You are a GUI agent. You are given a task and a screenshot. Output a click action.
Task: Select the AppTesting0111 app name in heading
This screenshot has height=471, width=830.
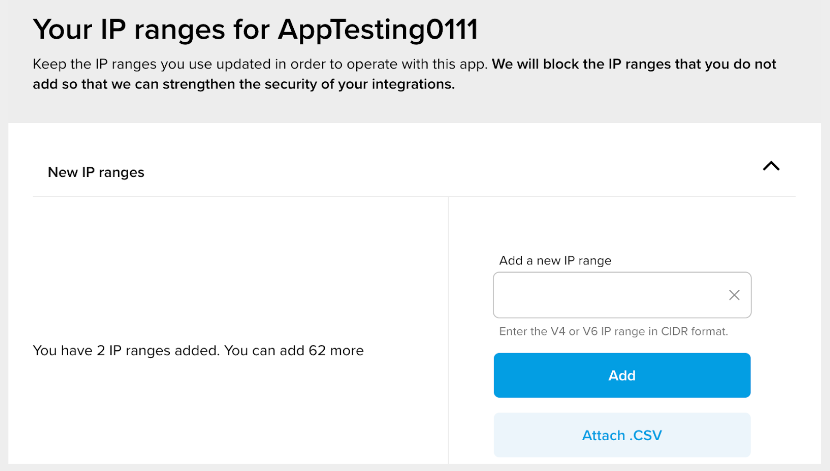(378, 30)
